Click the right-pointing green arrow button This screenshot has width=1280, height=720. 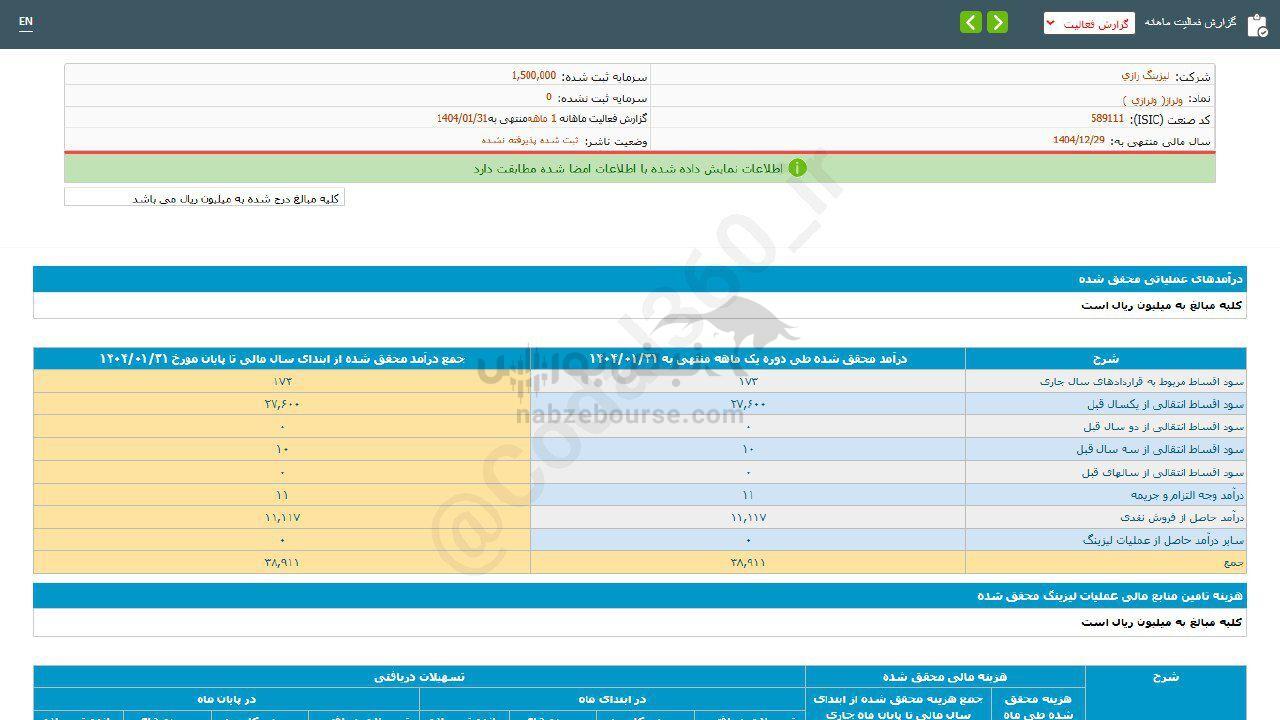997,22
